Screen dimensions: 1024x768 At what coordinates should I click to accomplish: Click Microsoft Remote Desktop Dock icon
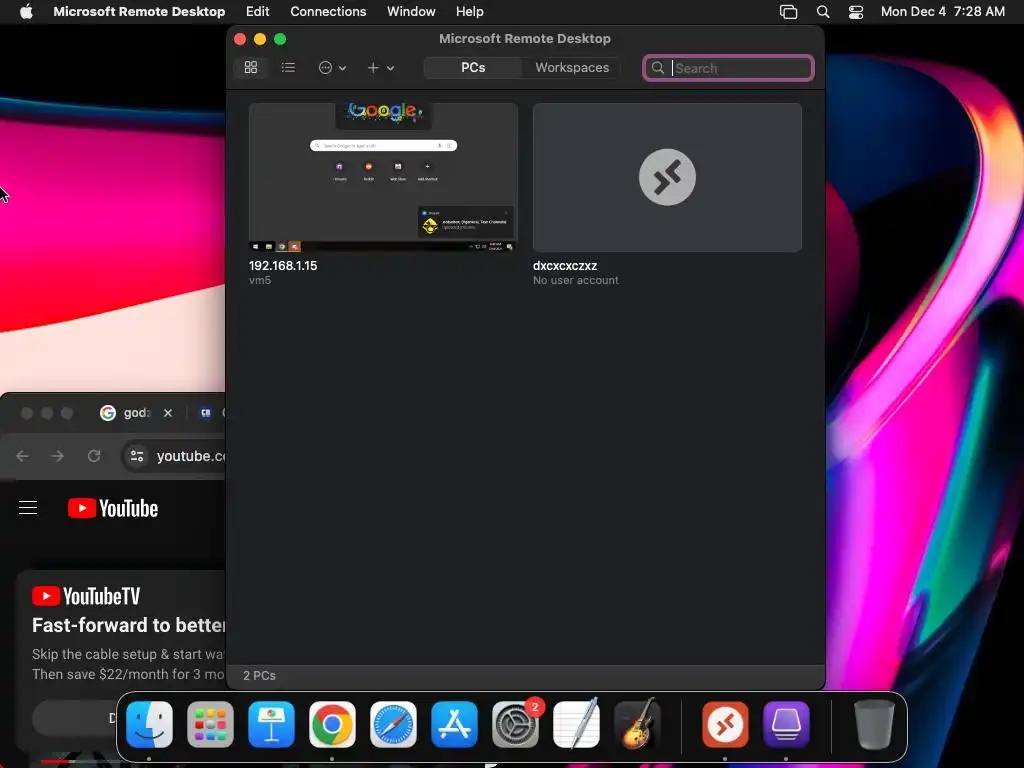click(x=725, y=724)
